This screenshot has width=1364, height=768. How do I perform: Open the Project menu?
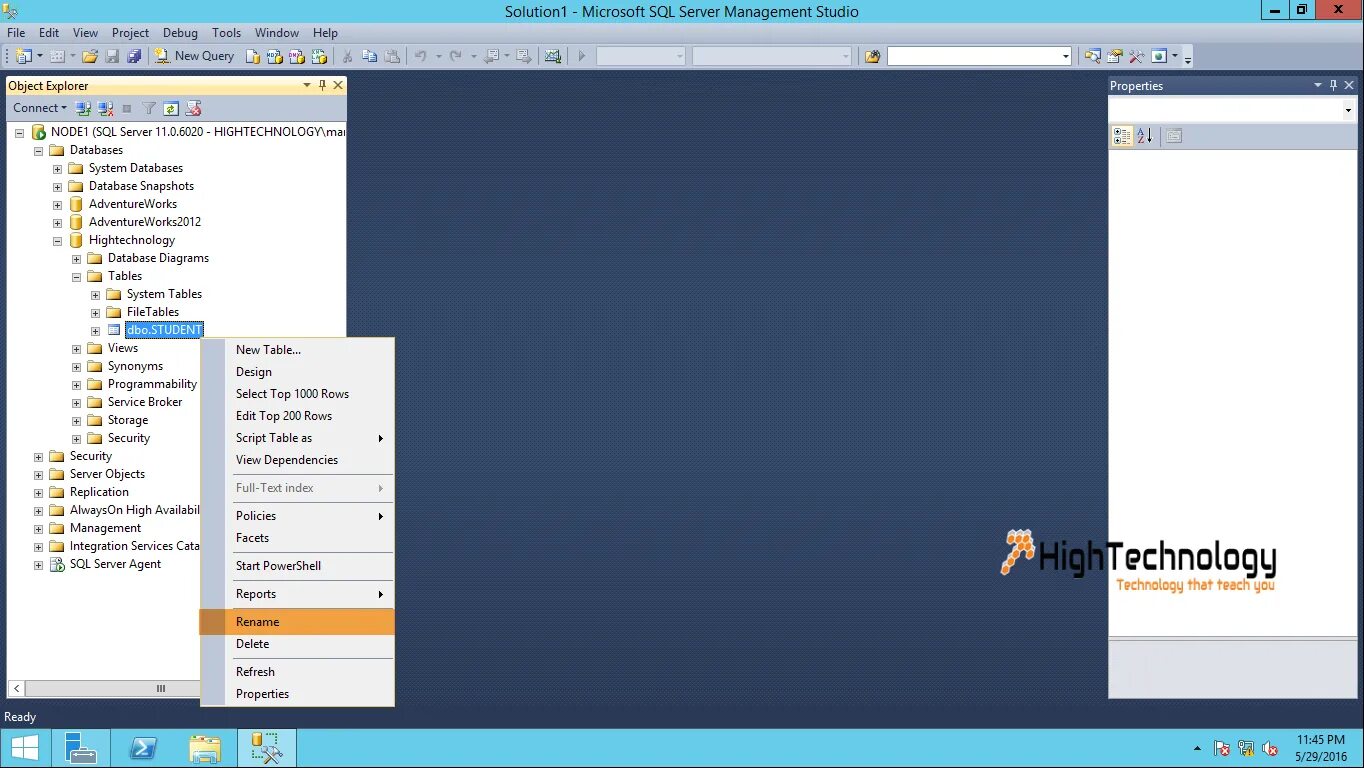click(130, 33)
